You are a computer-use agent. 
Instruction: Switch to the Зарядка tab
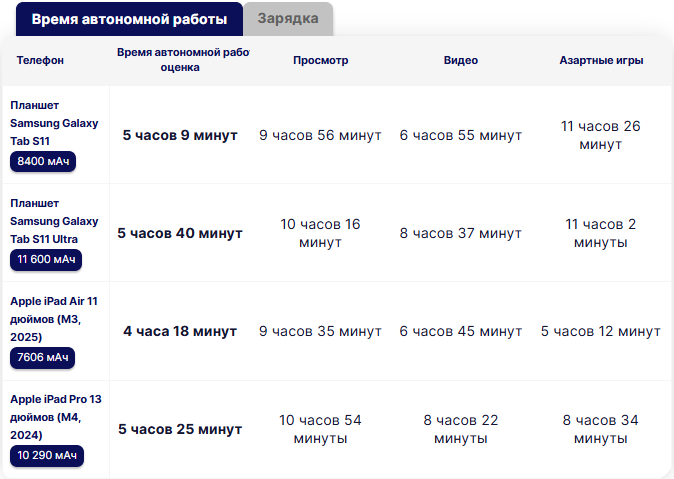click(288, 19)
